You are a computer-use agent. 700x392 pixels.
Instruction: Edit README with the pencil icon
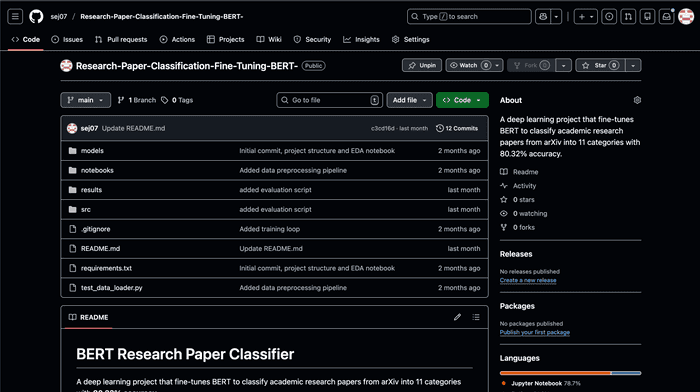(x=457, y=317)
